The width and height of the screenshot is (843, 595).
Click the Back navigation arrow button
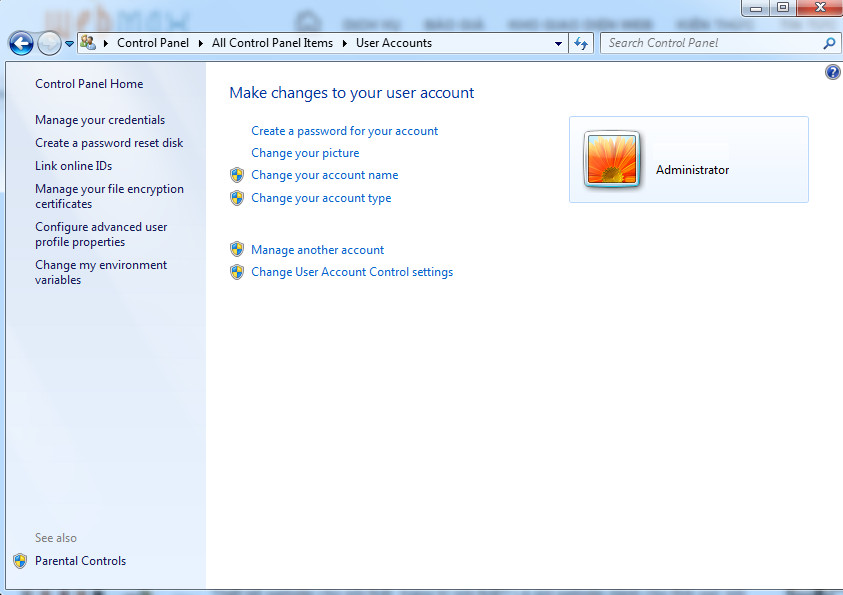(21, 43)
